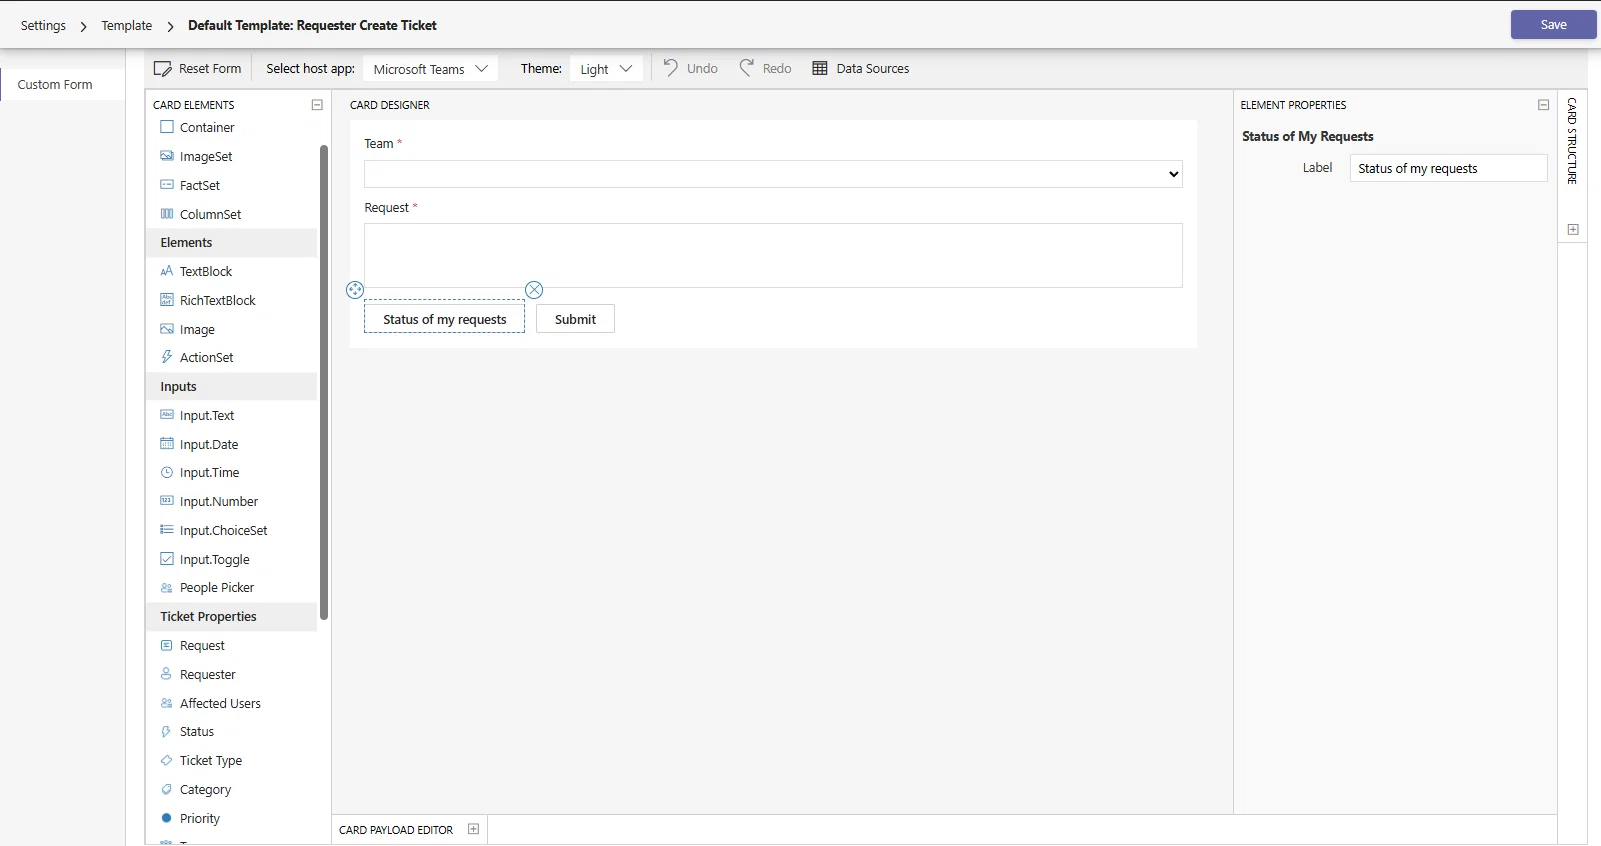The image size is (1601, 846).
Task: Click the CARD STRUCTURE vertical label
Action: (x=1572, y=141)
